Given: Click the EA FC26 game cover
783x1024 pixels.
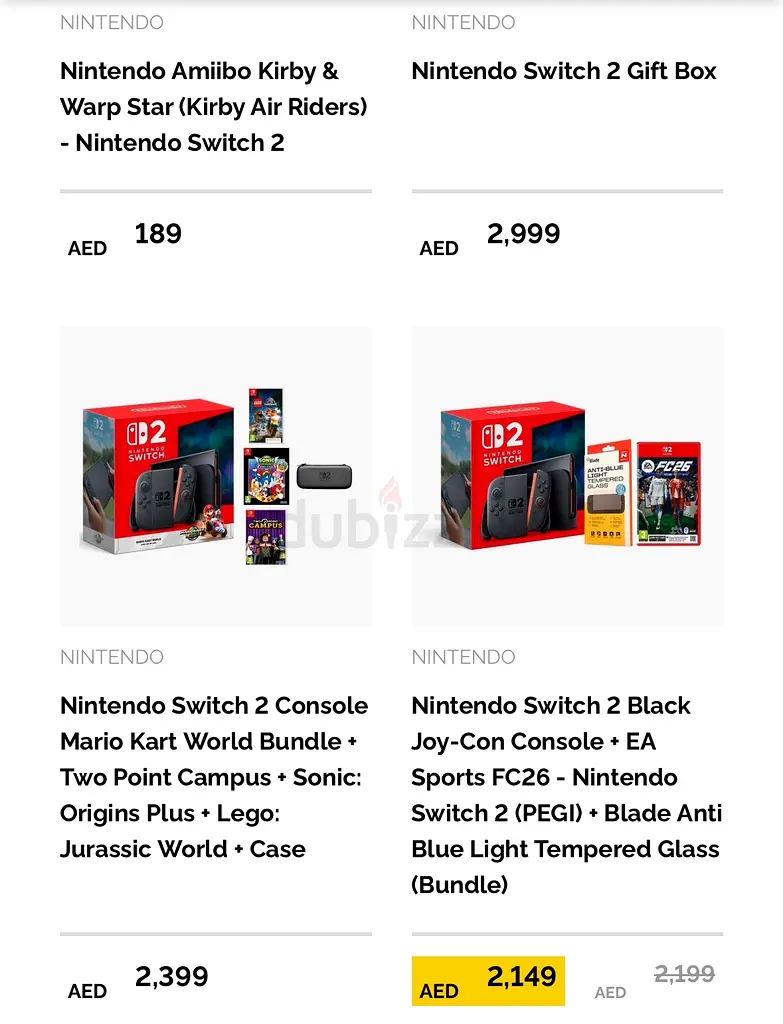Looking at the screenshot, I should (669, 494).
